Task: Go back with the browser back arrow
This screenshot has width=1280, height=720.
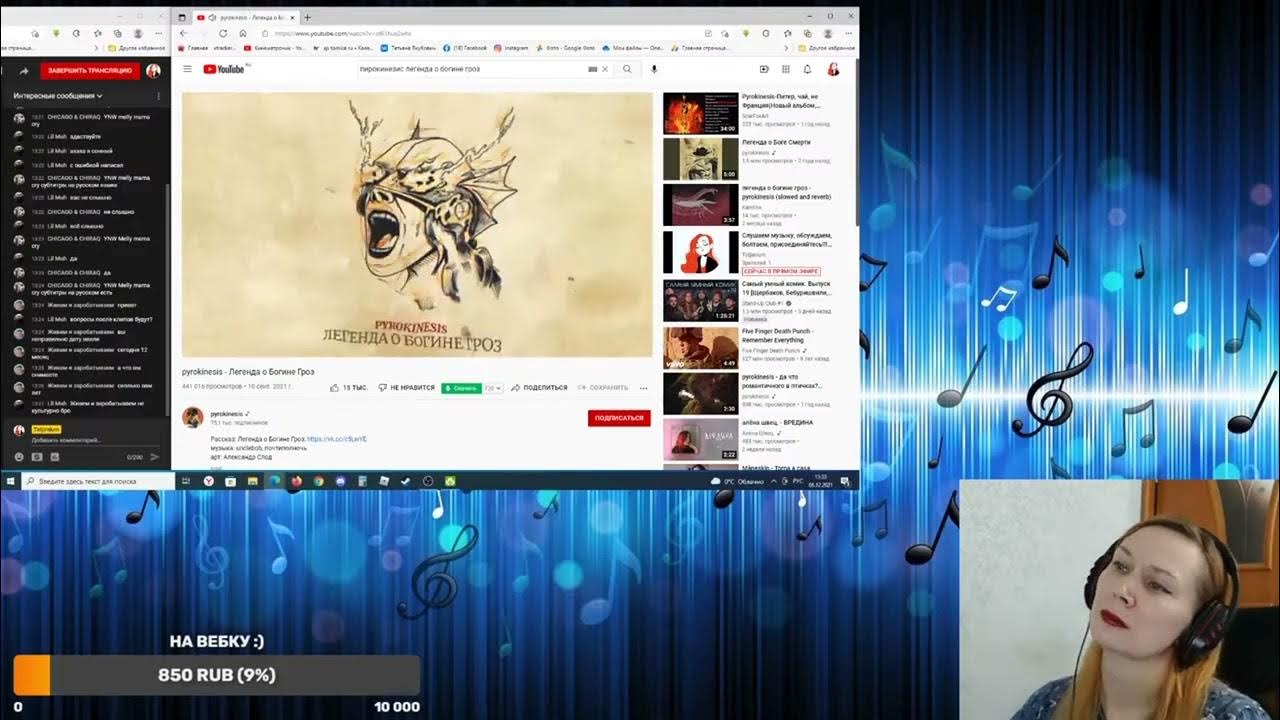Action: point(183,33)
